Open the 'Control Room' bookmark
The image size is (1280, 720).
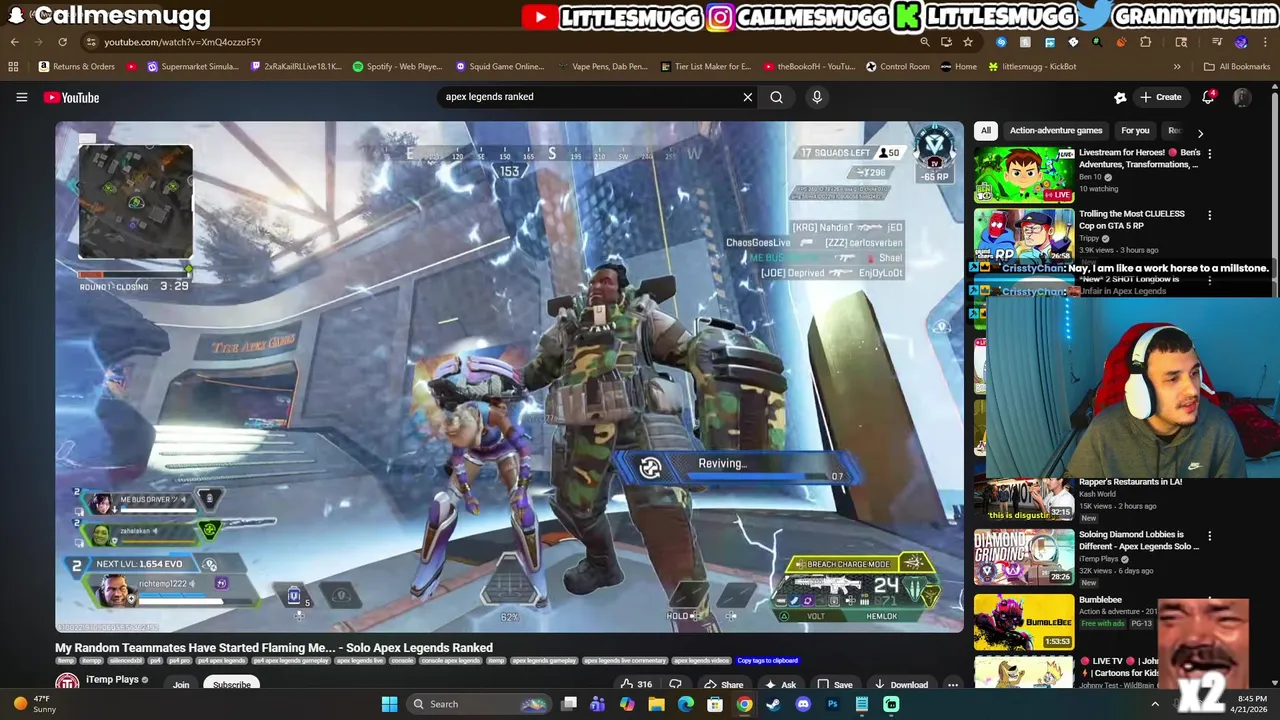[898, 67]
